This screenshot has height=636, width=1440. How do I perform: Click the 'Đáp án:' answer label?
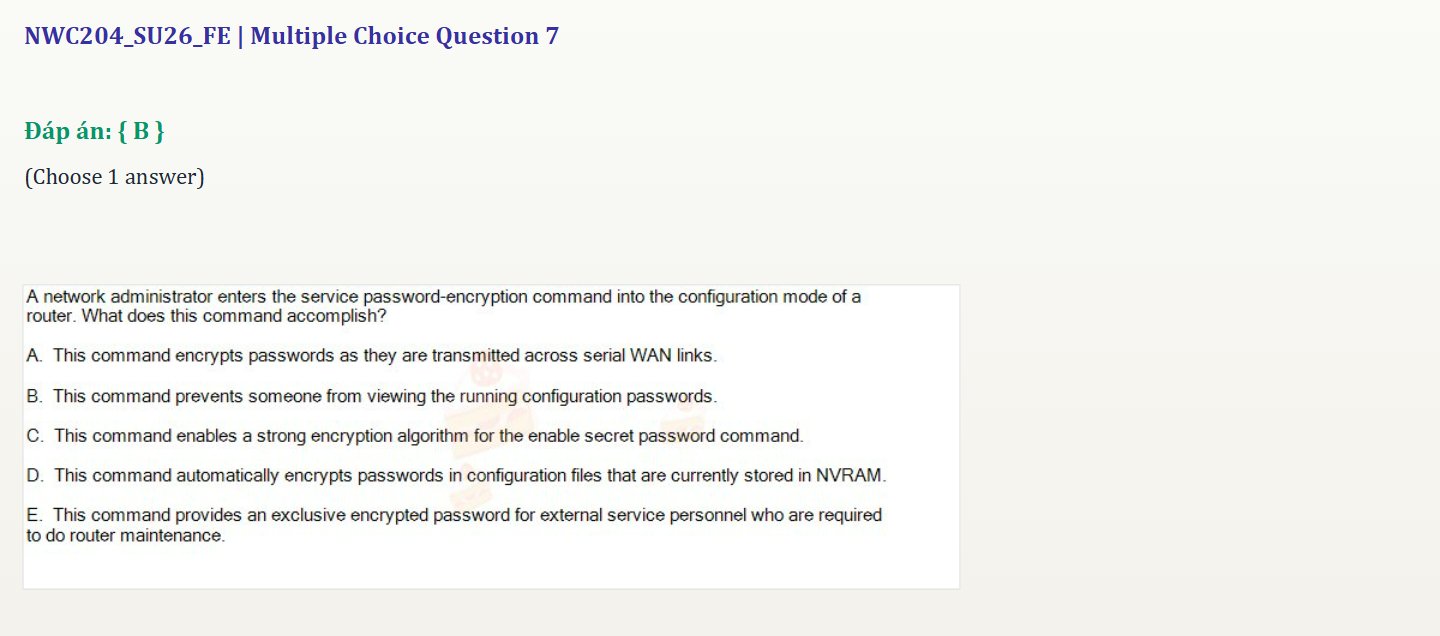pos(68,130)
